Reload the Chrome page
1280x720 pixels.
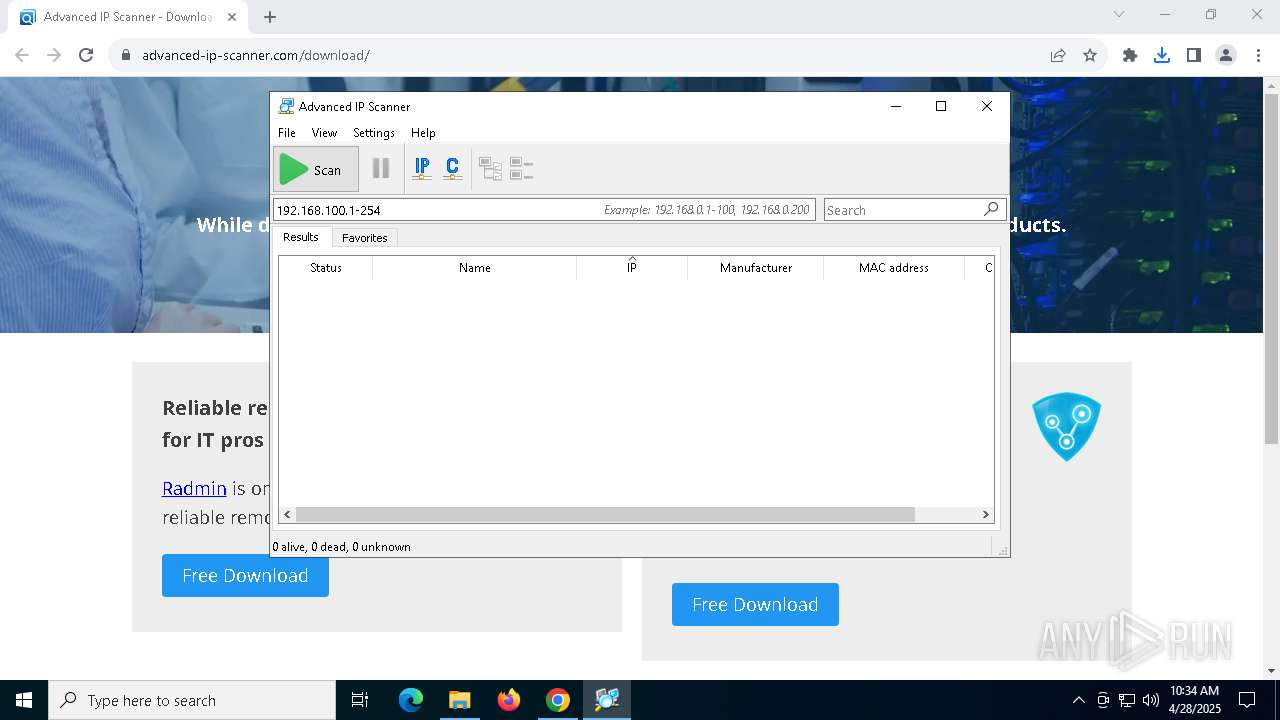pyautogui.click(x=86, y=55)
